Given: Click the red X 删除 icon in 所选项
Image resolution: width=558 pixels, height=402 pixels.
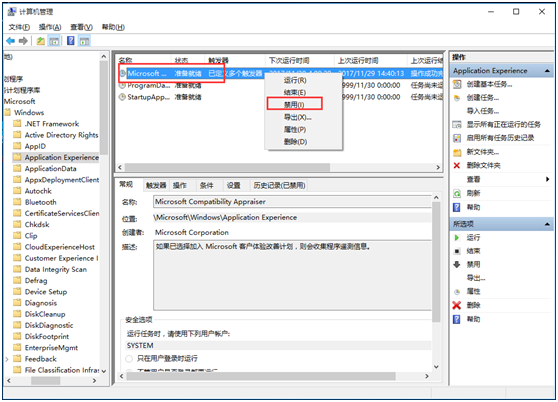Looking at the screenshot, I should [x=457, y=305].
